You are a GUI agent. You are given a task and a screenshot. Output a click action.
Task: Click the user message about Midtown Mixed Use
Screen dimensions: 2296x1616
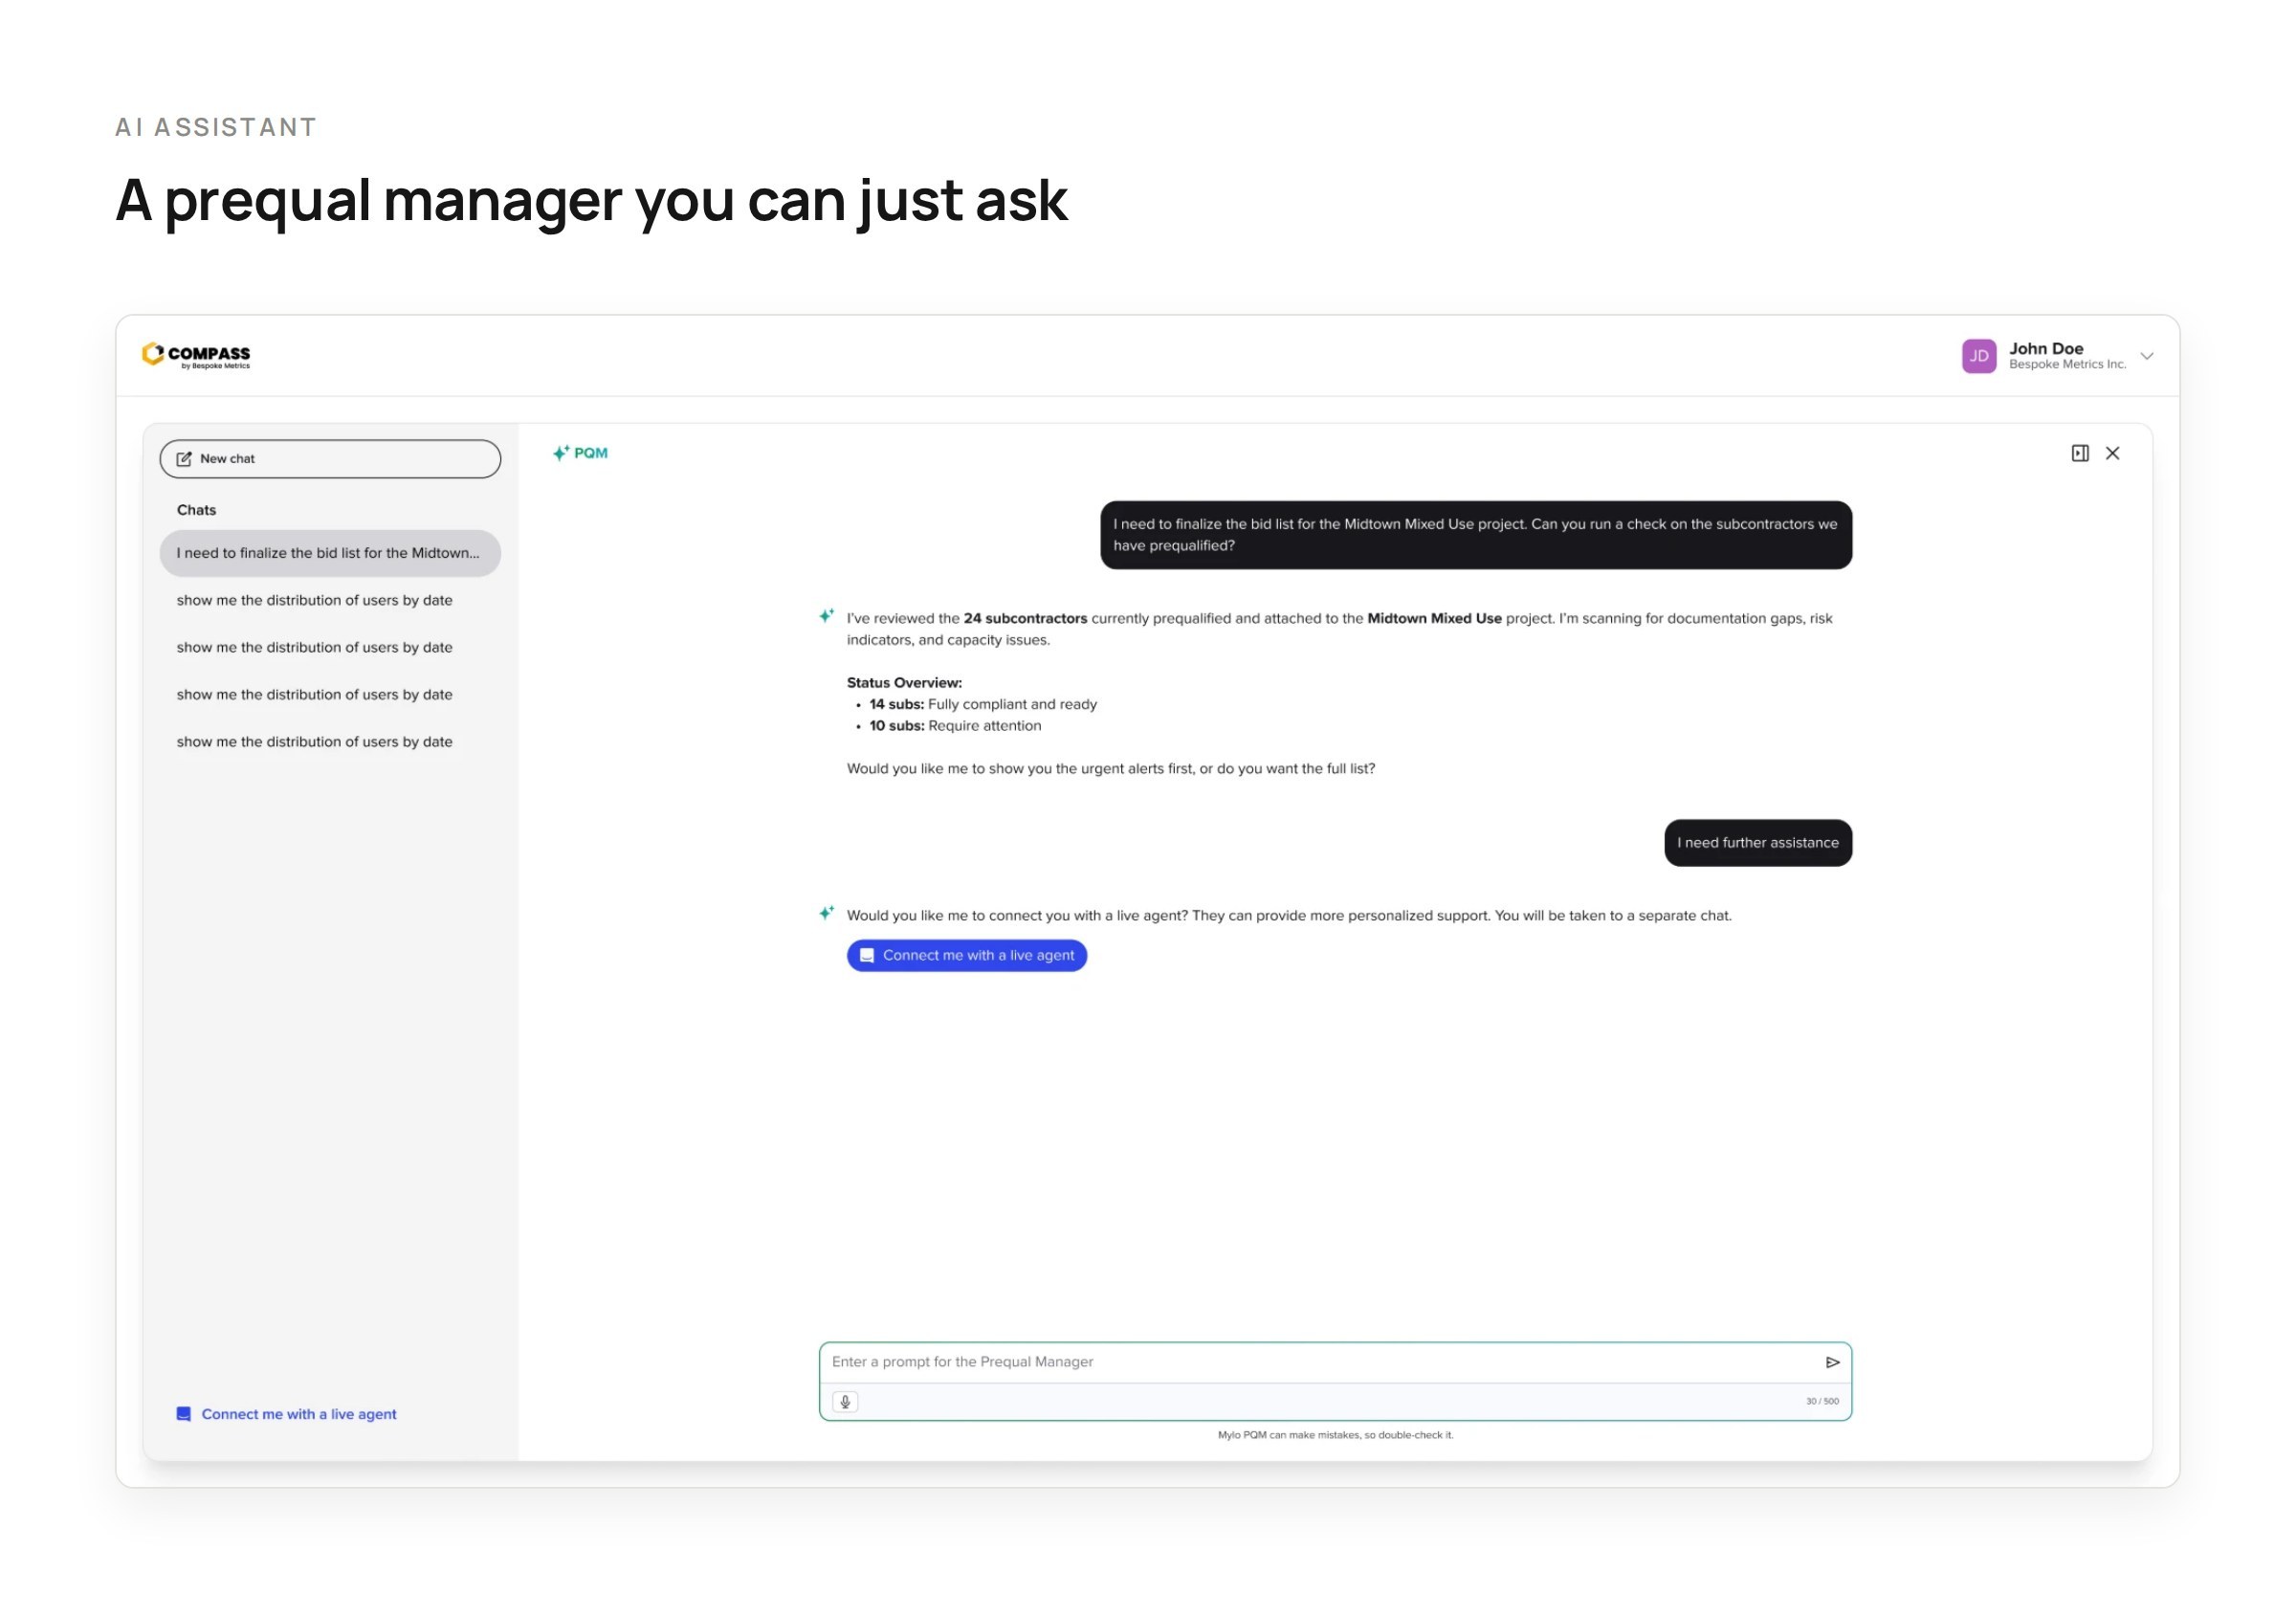coord(1475,535)
